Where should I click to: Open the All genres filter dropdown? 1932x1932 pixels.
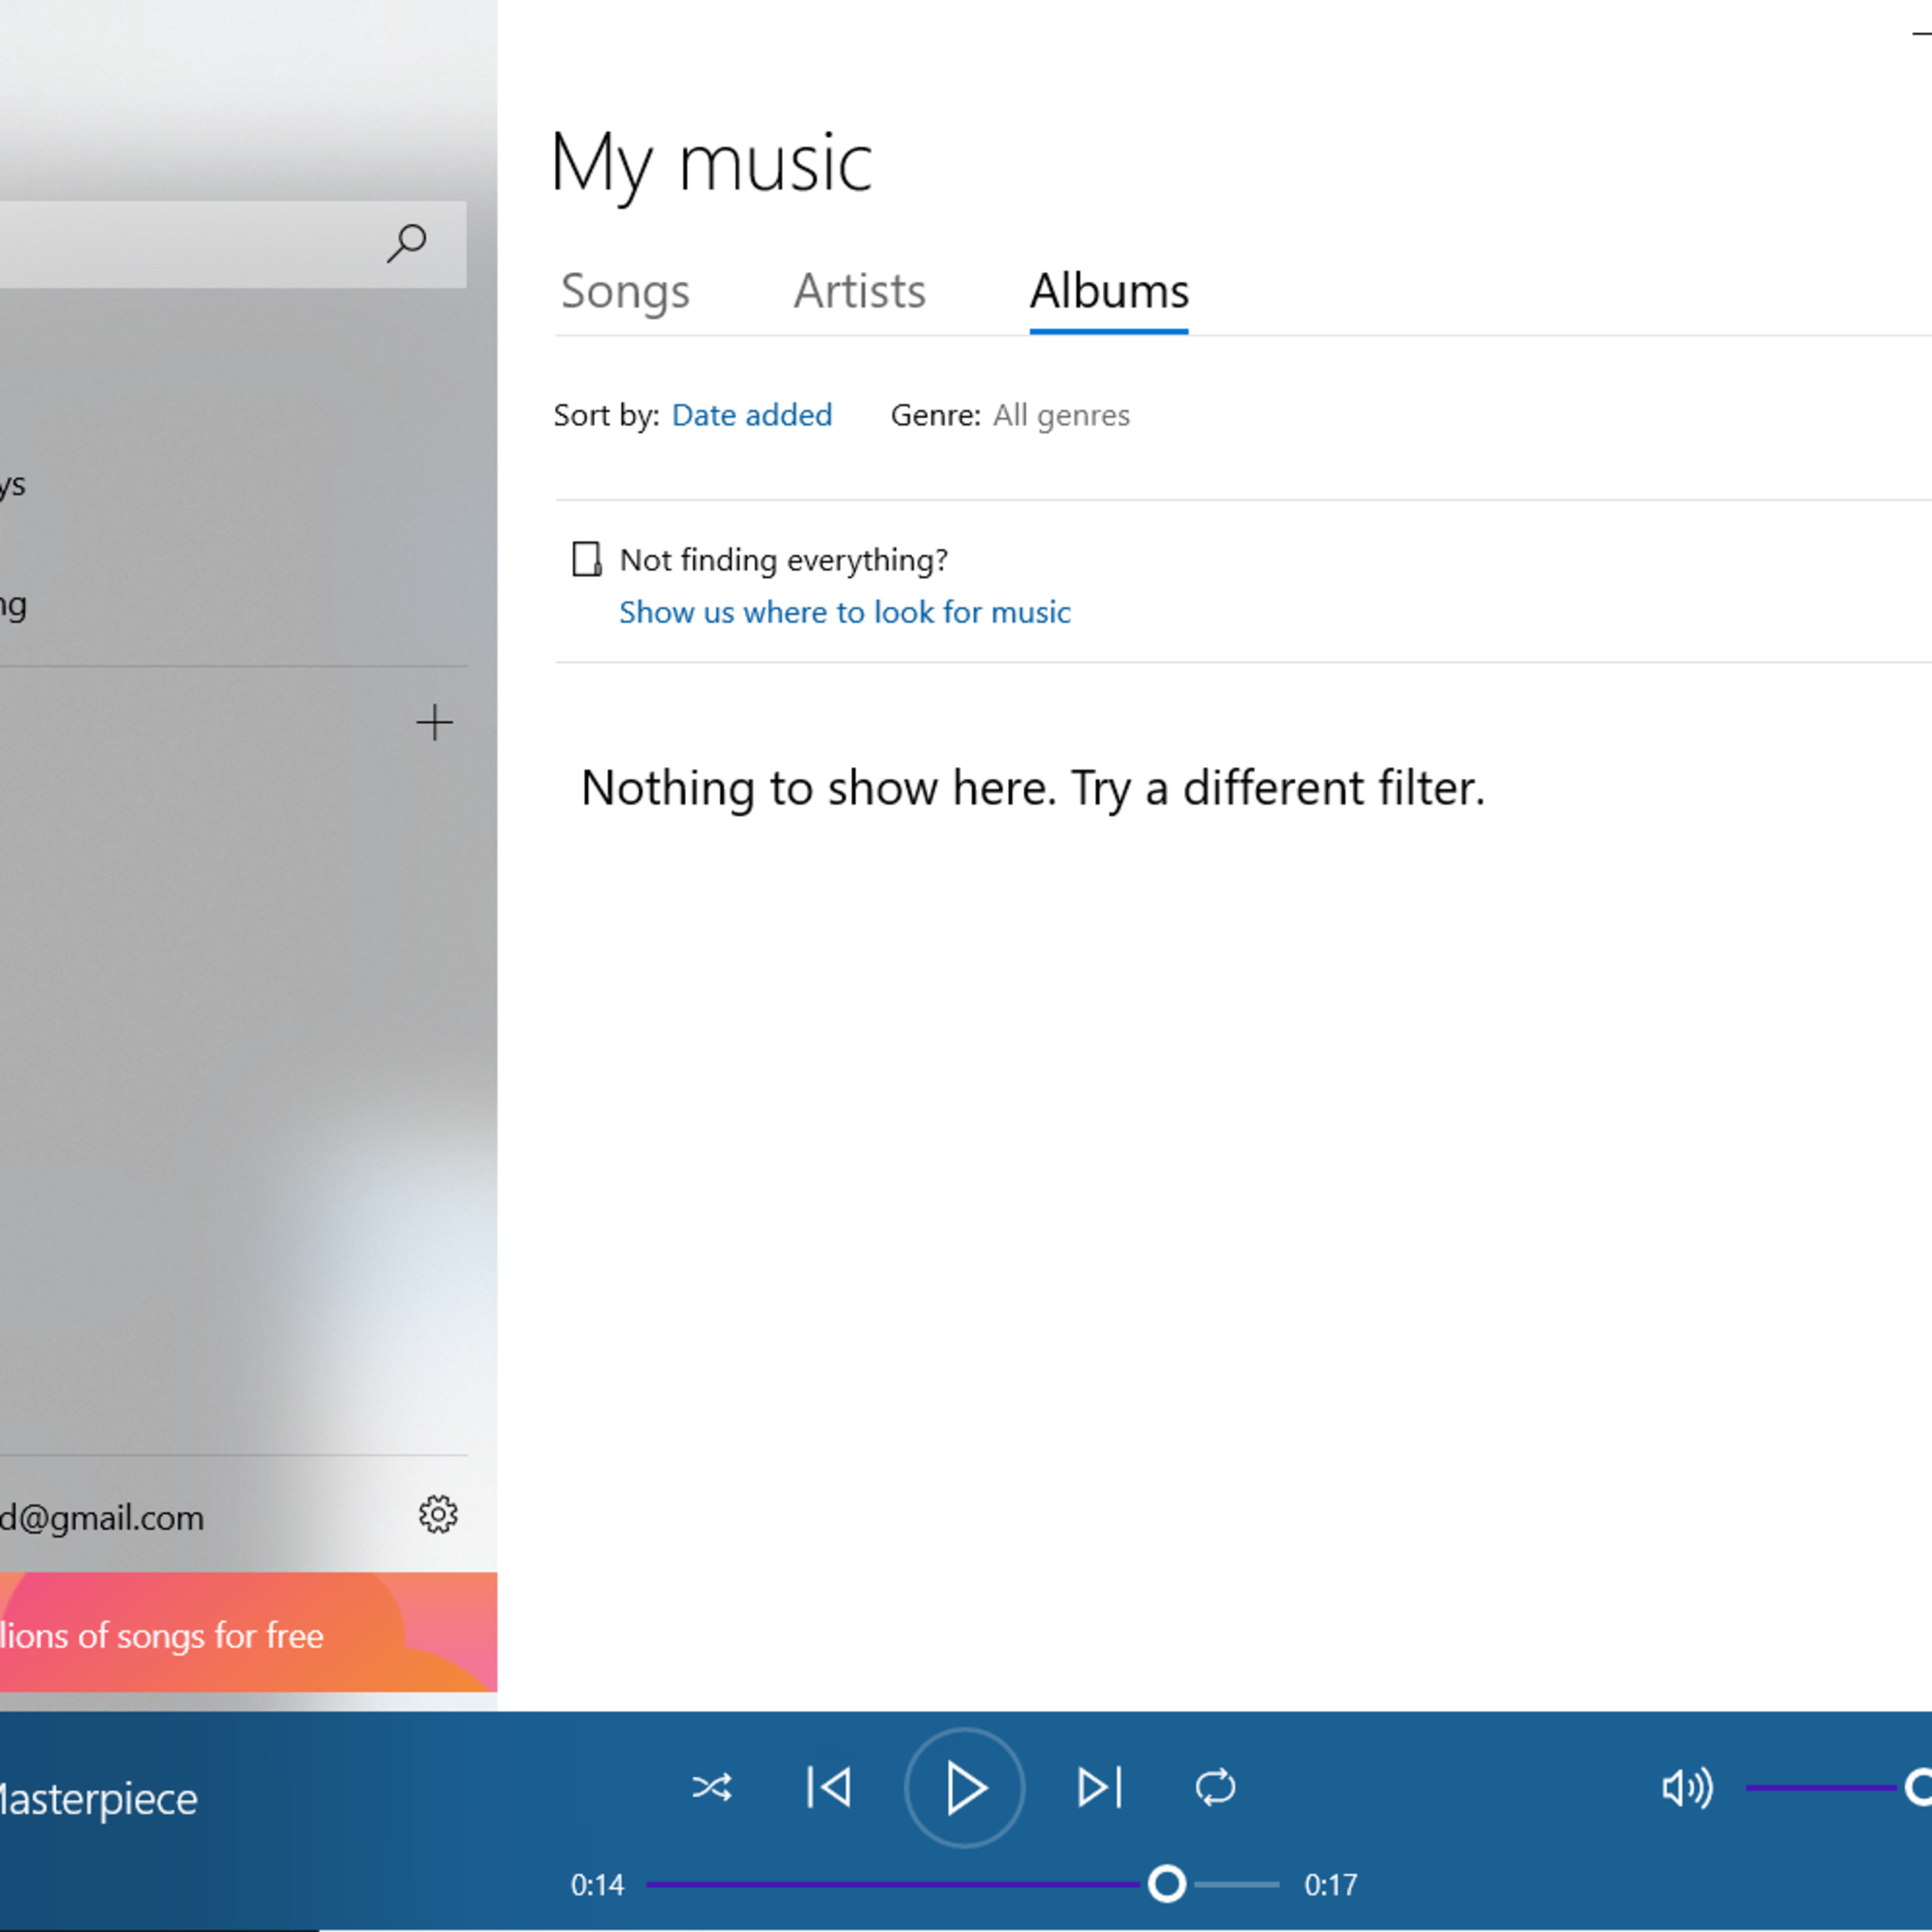point(1061,415)
